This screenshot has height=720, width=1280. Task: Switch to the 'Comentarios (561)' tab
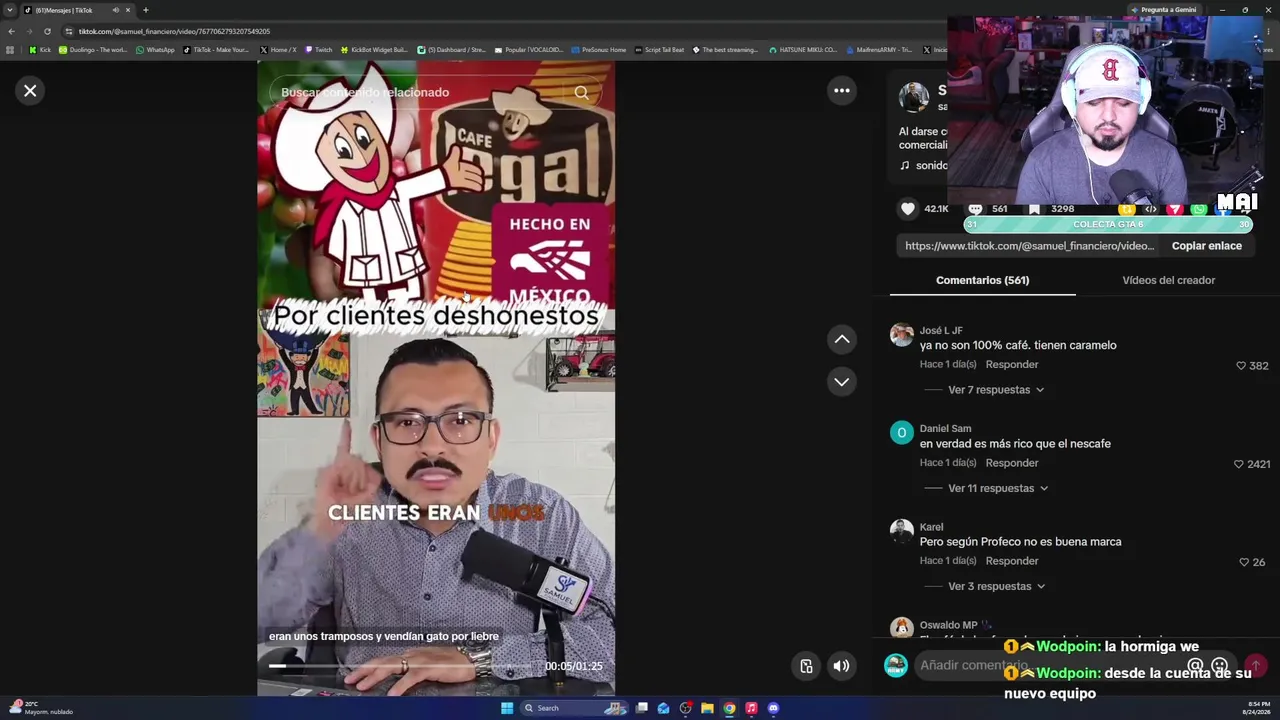[x=982, y=280]
